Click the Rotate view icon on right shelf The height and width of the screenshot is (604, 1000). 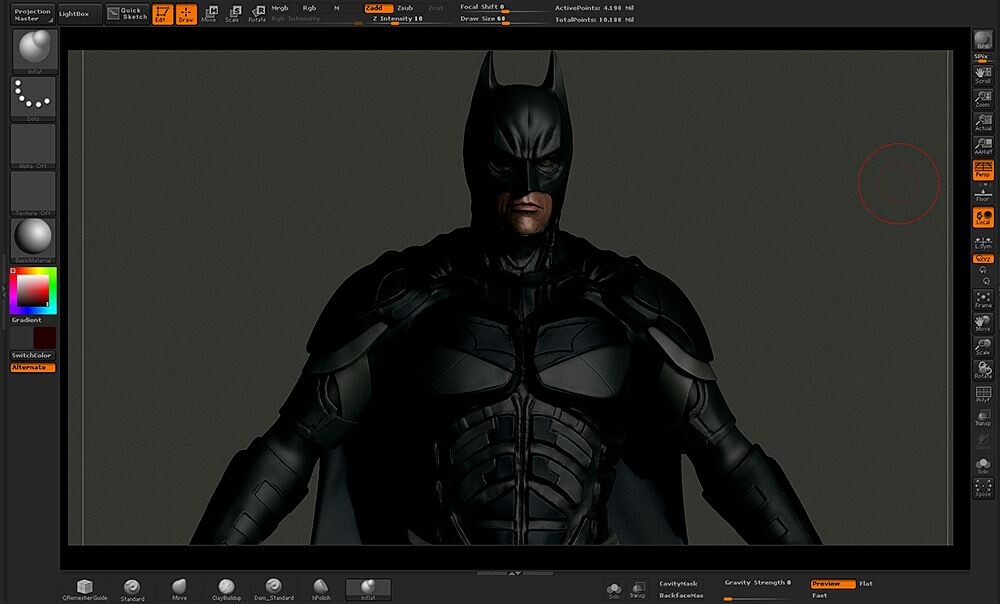(983, 371)
